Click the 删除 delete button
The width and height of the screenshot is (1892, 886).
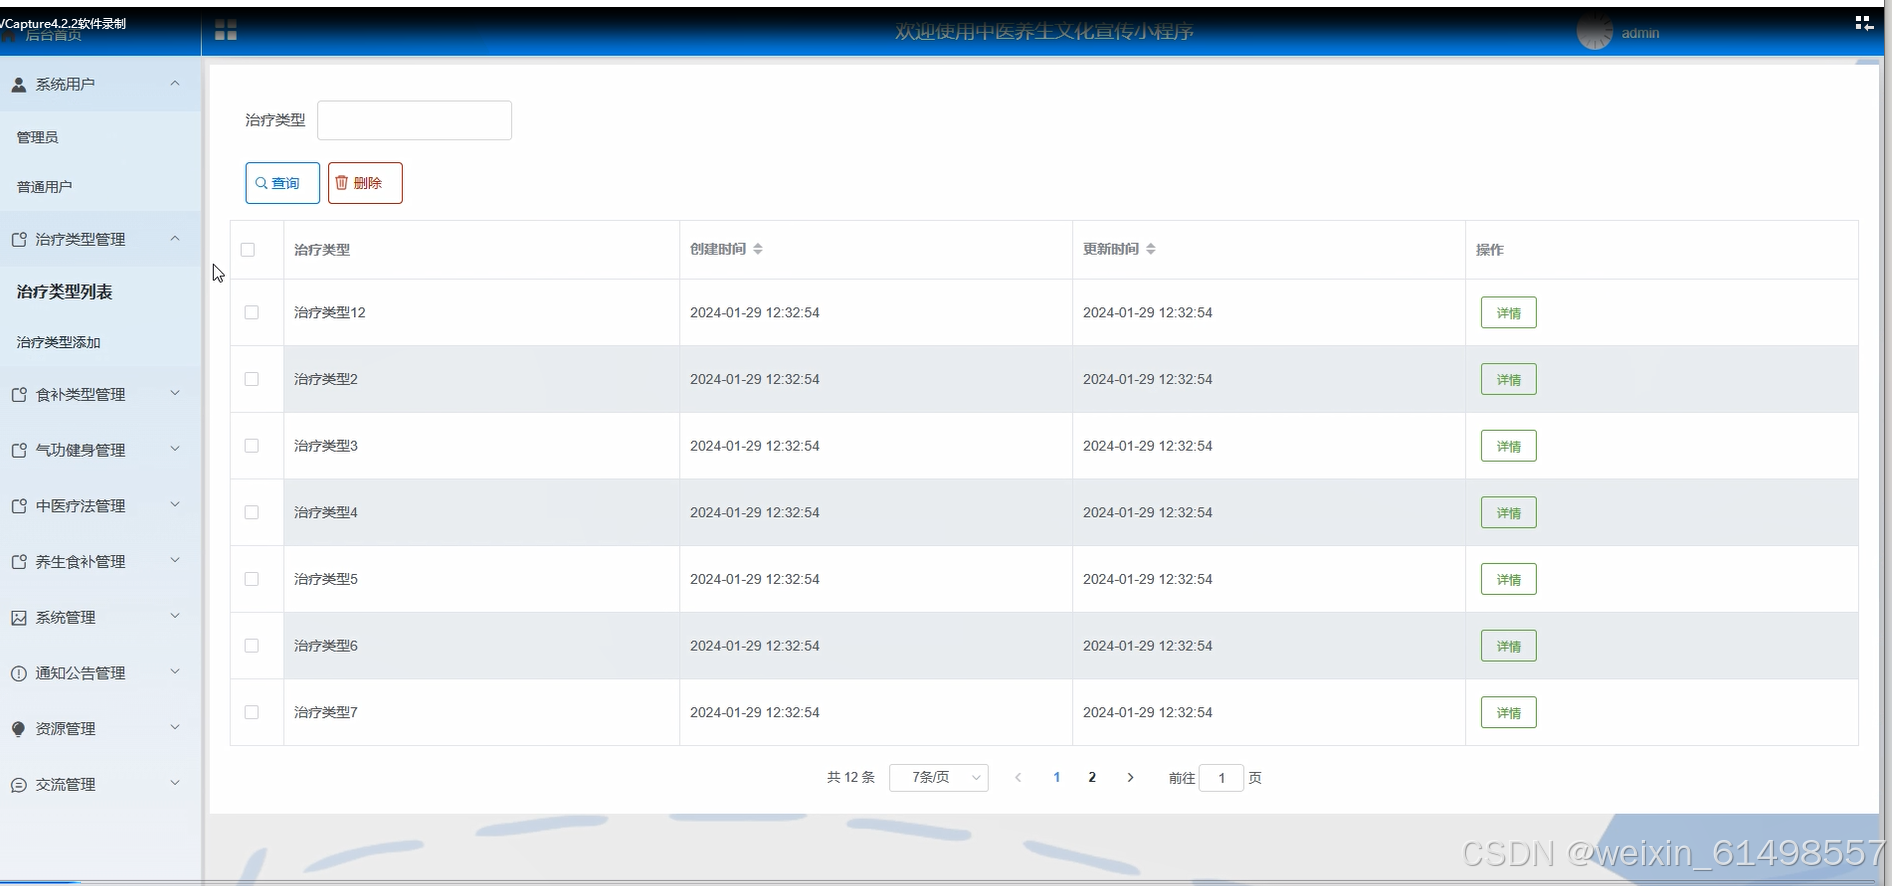click(365, 183)
